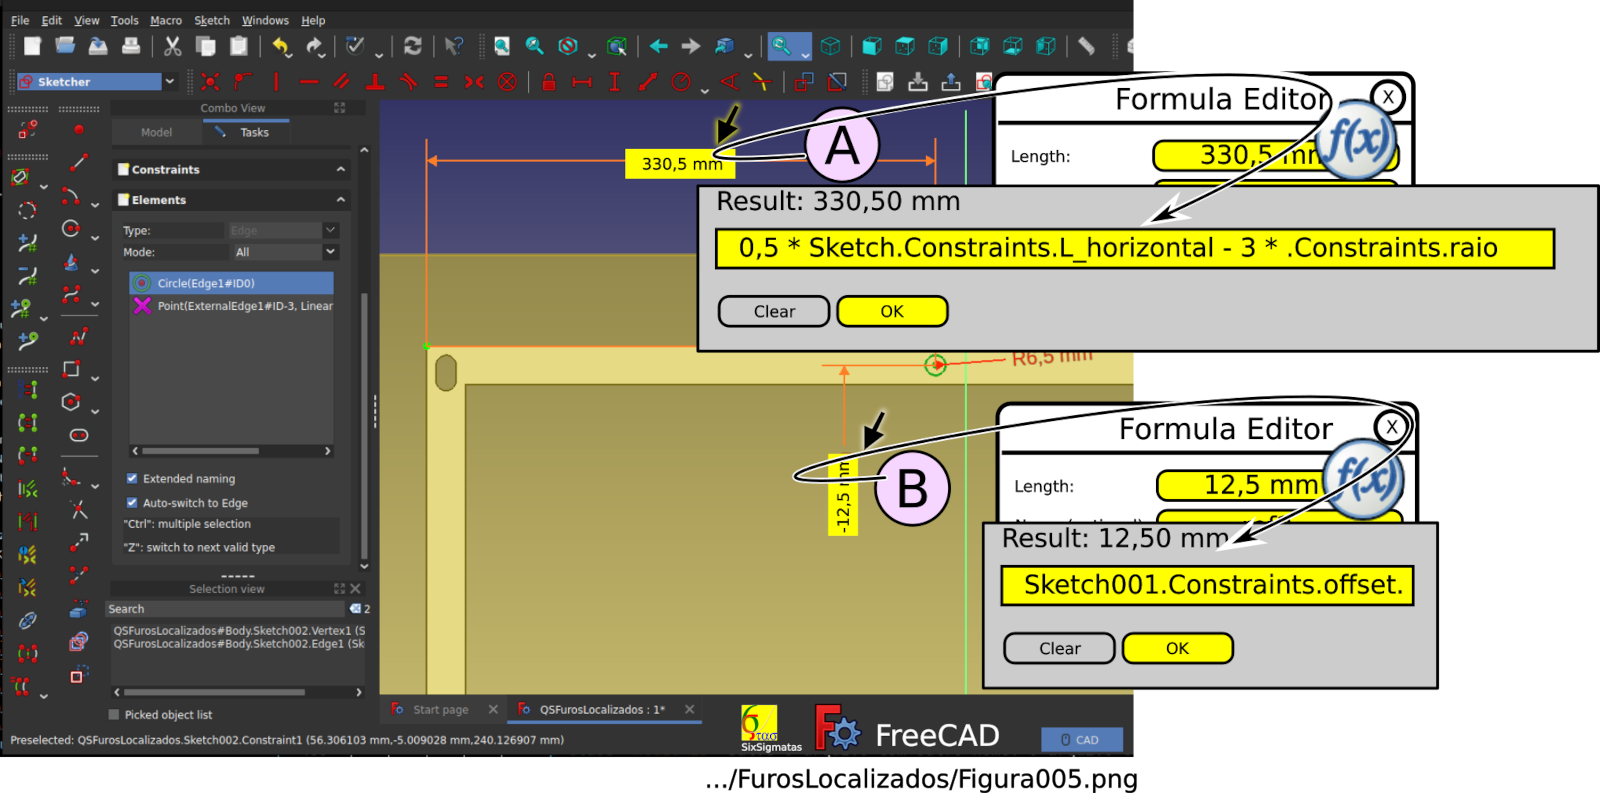Click the f(x) button beside 12,5 mm

tap(1363, 478)
